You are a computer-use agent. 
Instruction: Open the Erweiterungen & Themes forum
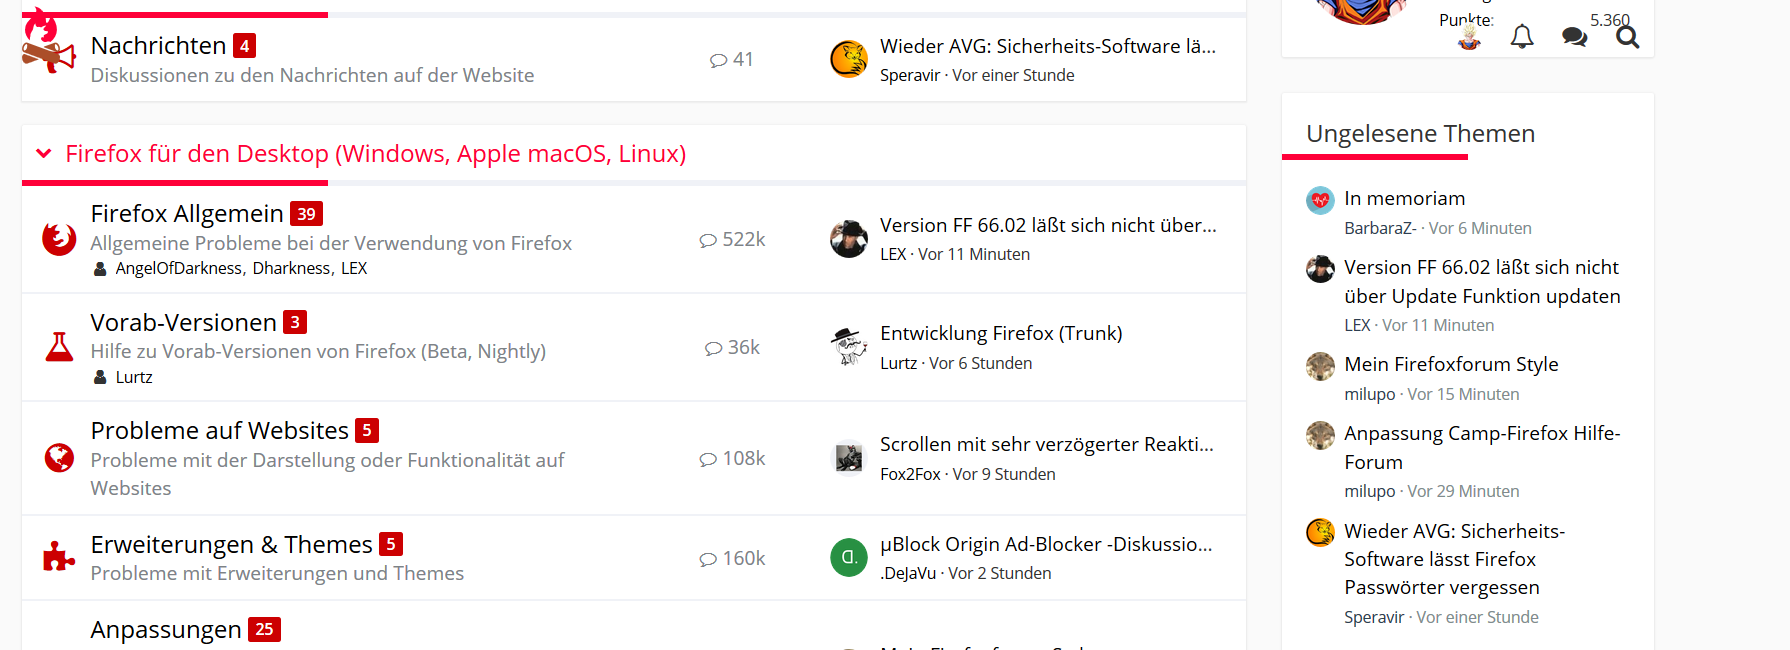click(x=231, y=544)
